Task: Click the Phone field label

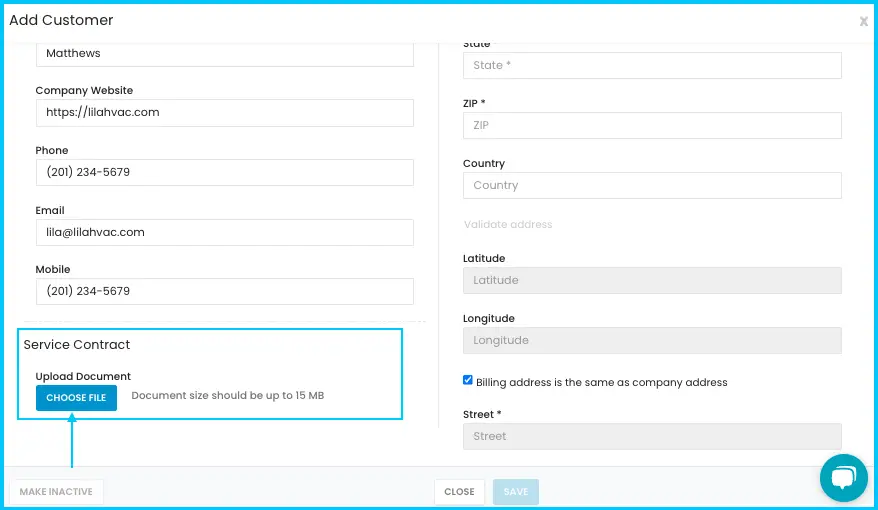Action: click(52, 150)
